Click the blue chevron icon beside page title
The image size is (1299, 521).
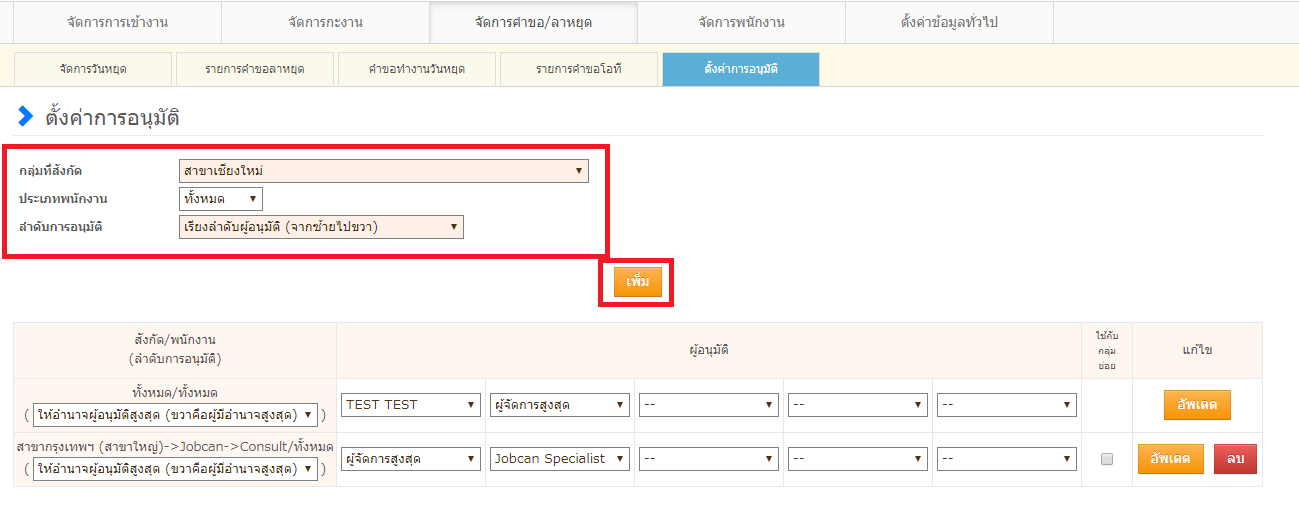click(x=26, y=117)
